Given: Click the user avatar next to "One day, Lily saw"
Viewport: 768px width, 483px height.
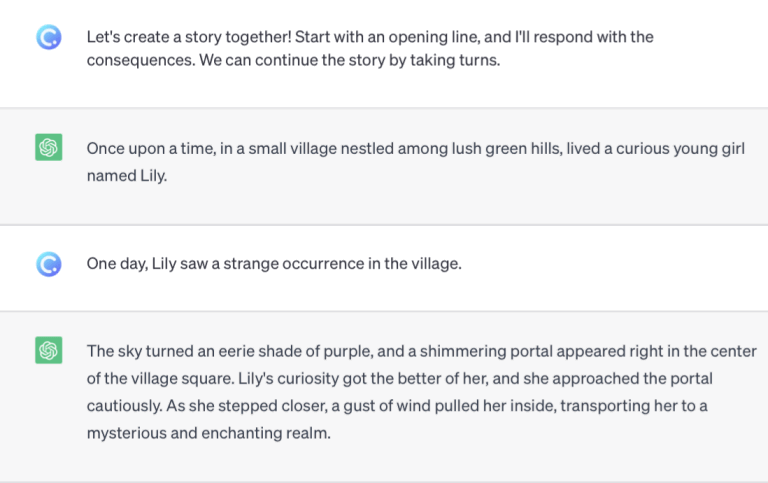Looking at the screenshot, I should [x=48, y=264].
